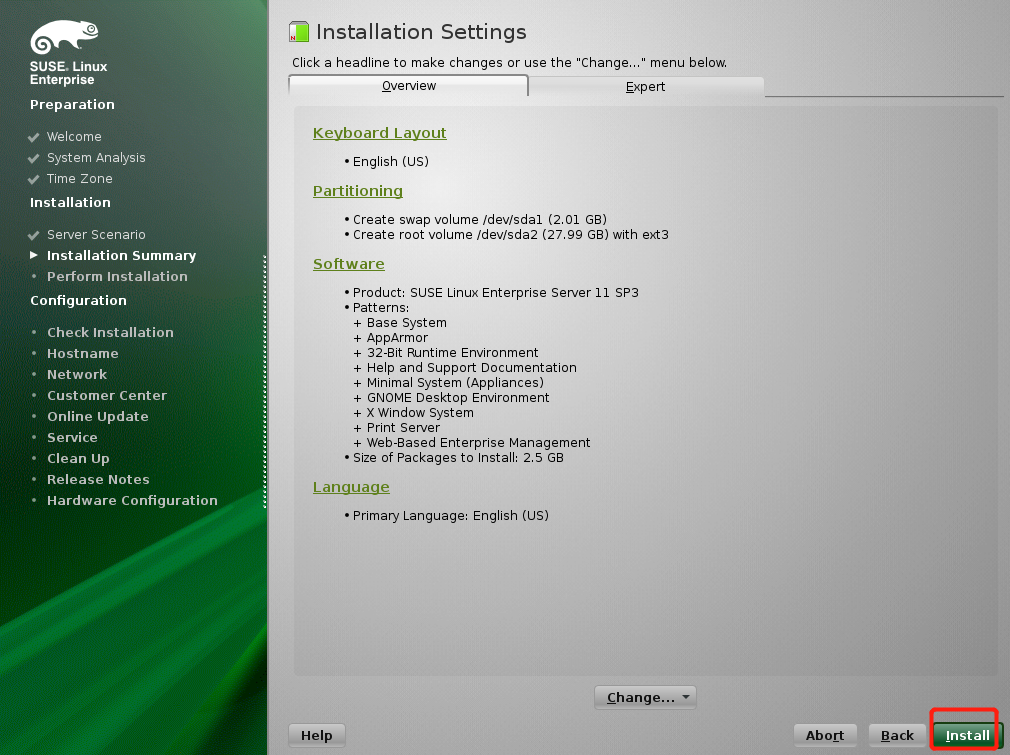Click the checkmark next to Welcome
The image size is (1010, 755).
click(x=33, y=137)
